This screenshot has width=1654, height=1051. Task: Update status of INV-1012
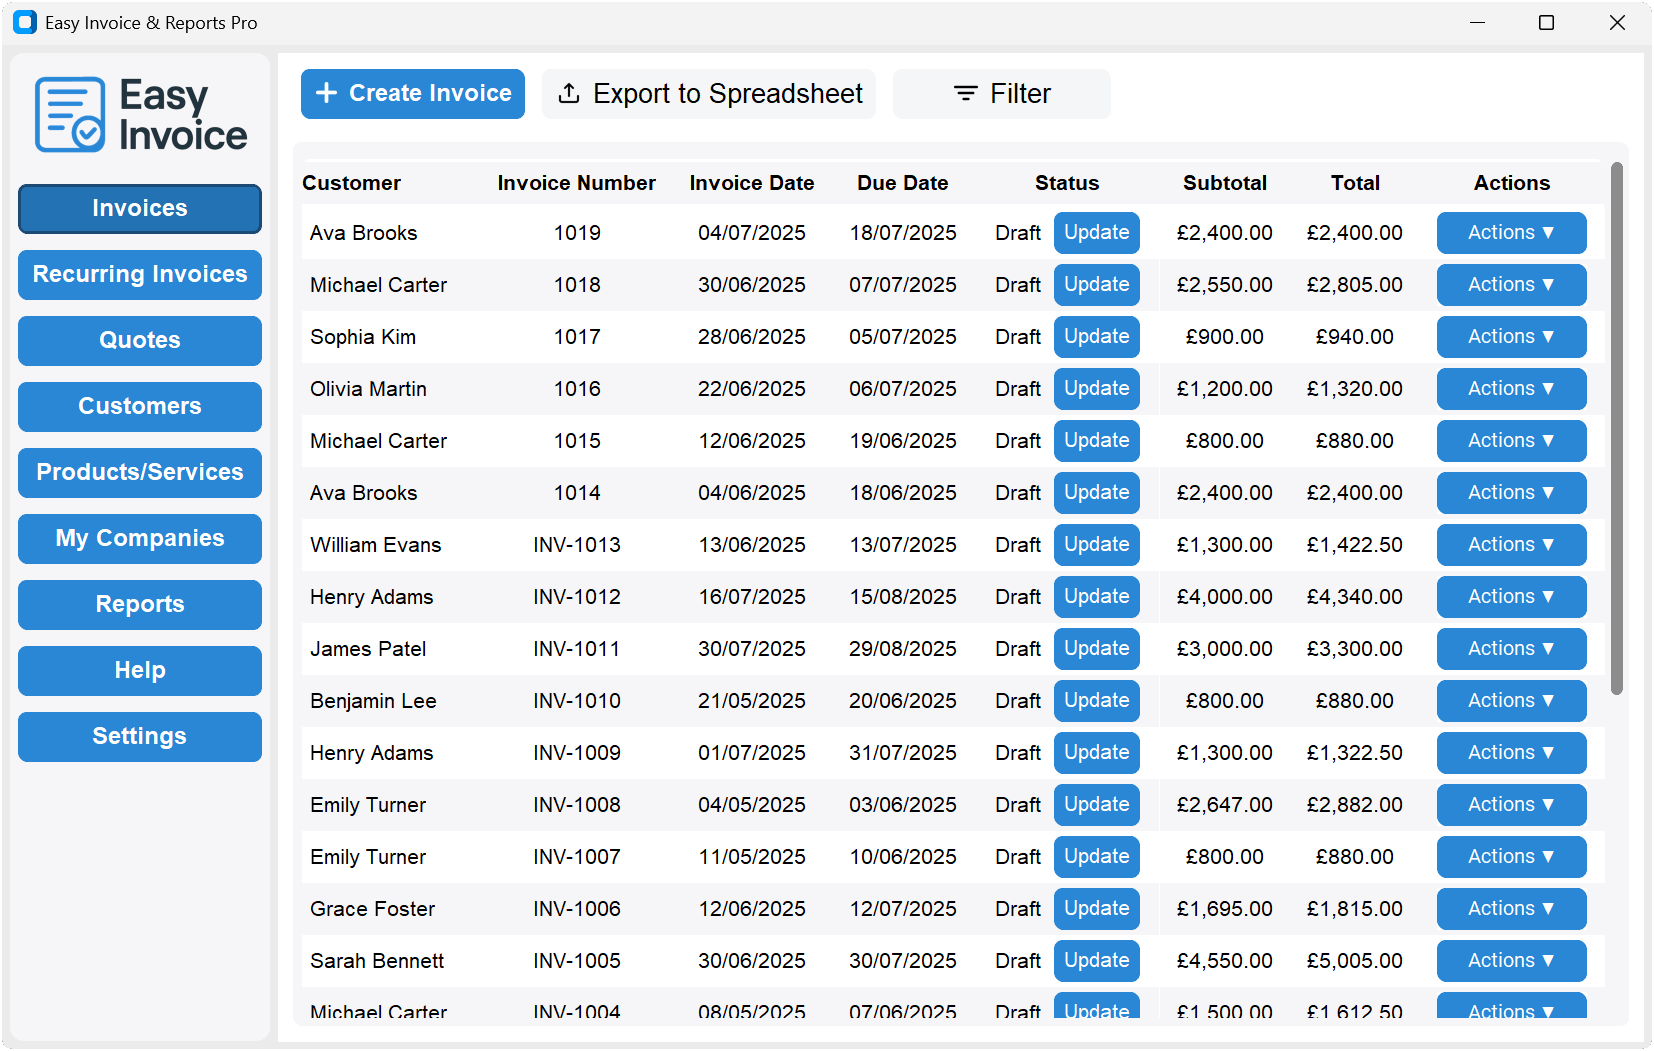pyautogui.click(x=1096, y=597)
